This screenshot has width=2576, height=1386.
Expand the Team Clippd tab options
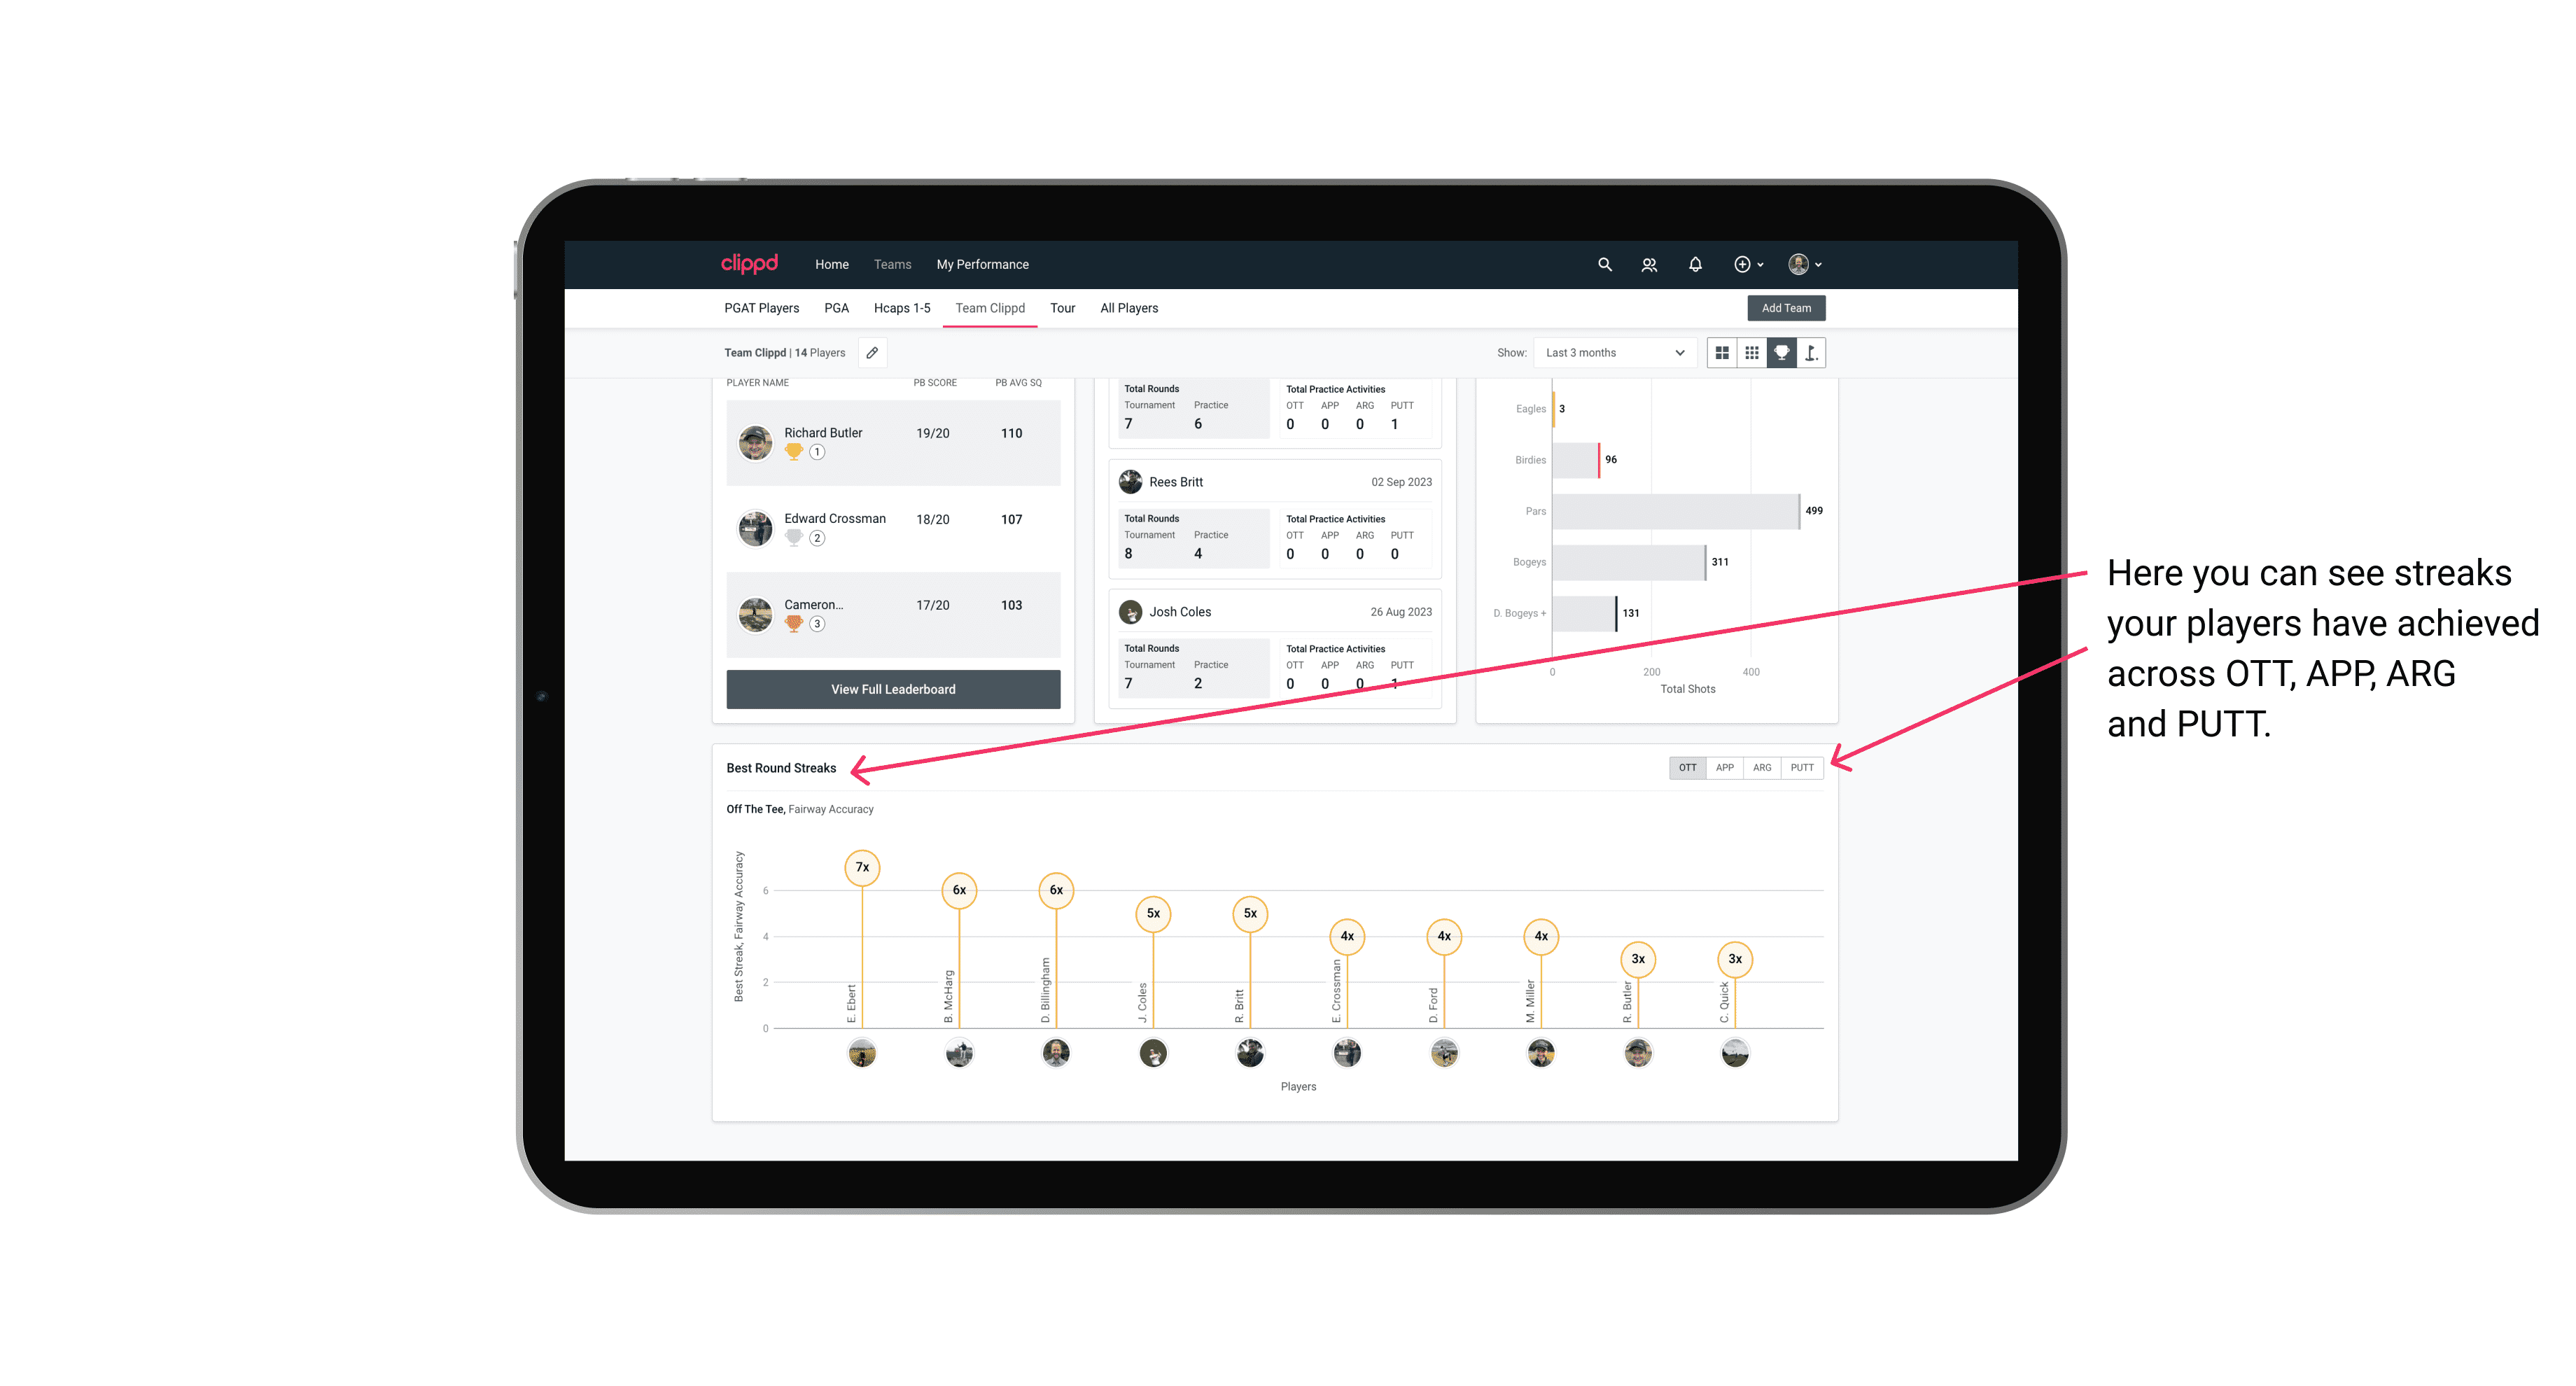[990, 307]
